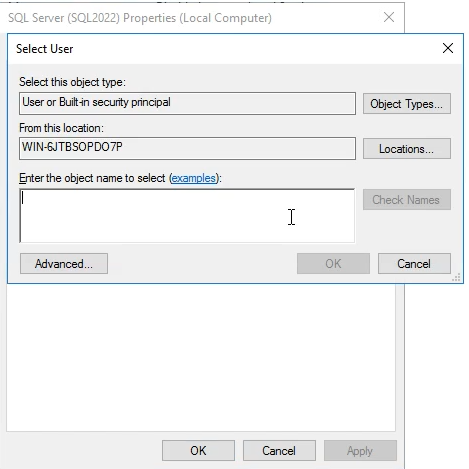This screenshot has width=469, height=469.
Task: Click OK in SQL Server Properties
Action: 198,451
